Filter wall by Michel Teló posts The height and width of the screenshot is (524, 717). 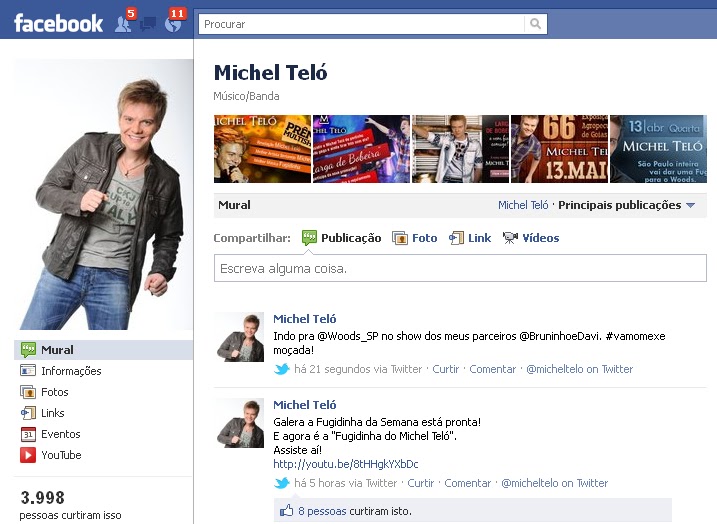(x=523, y=205)
